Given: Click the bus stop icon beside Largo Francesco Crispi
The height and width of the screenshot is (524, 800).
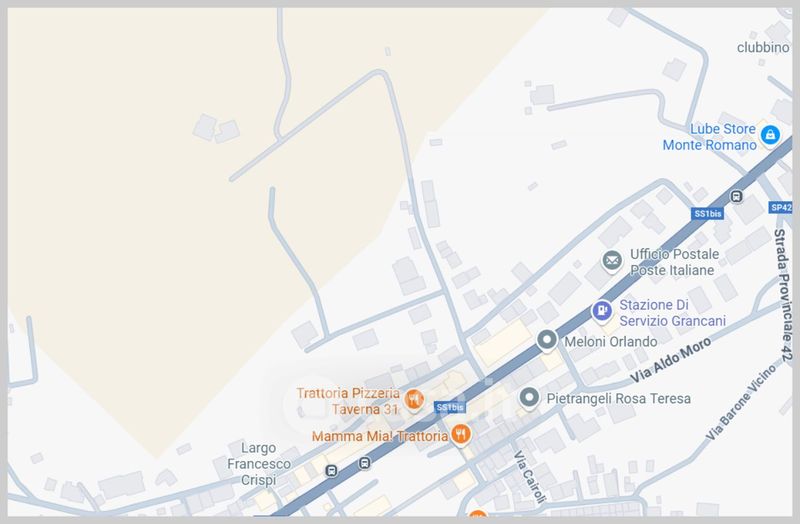Looking at the screenshot, I should click(332, 470).
